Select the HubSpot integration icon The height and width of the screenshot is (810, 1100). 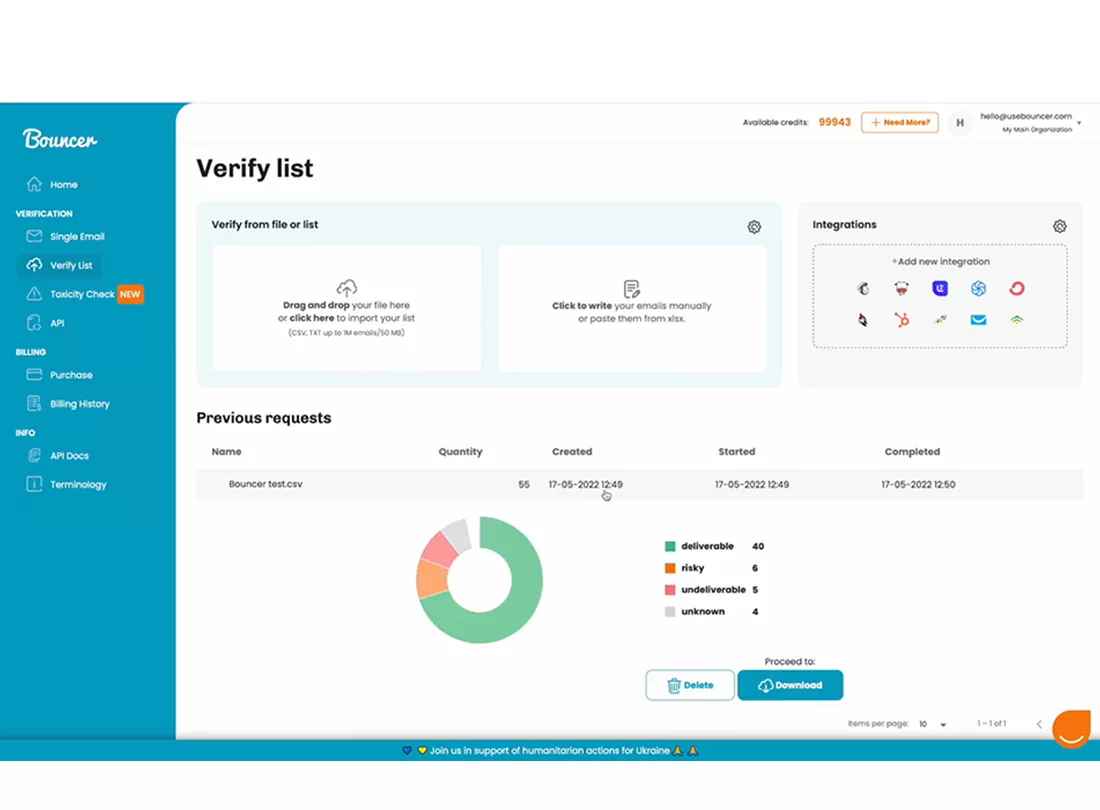point(901,320)
